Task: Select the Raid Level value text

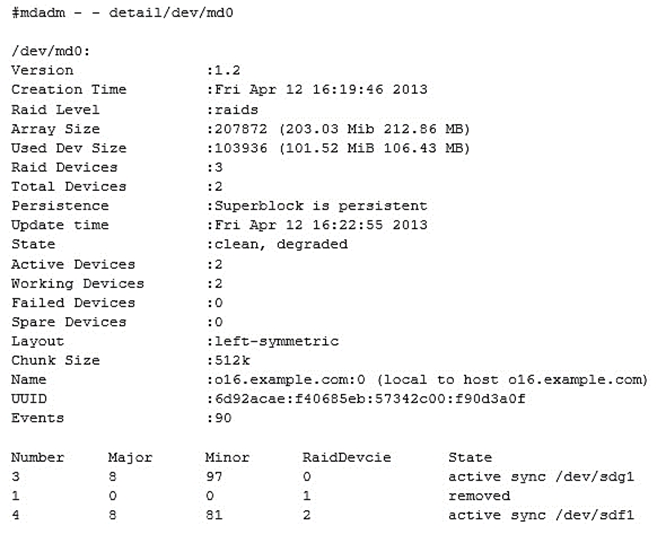Action: point(233,109)
